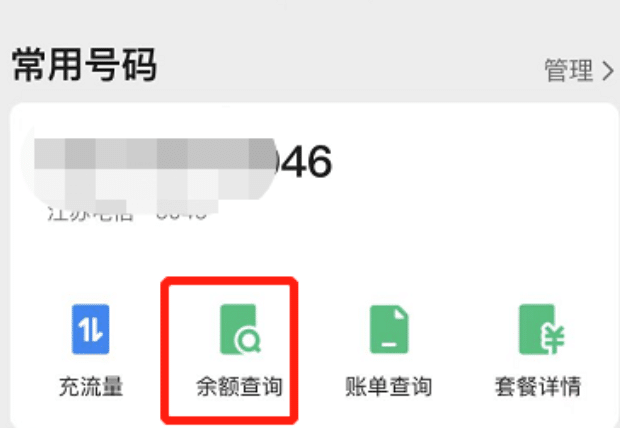Open the 管理 manage link

(569, 70)
